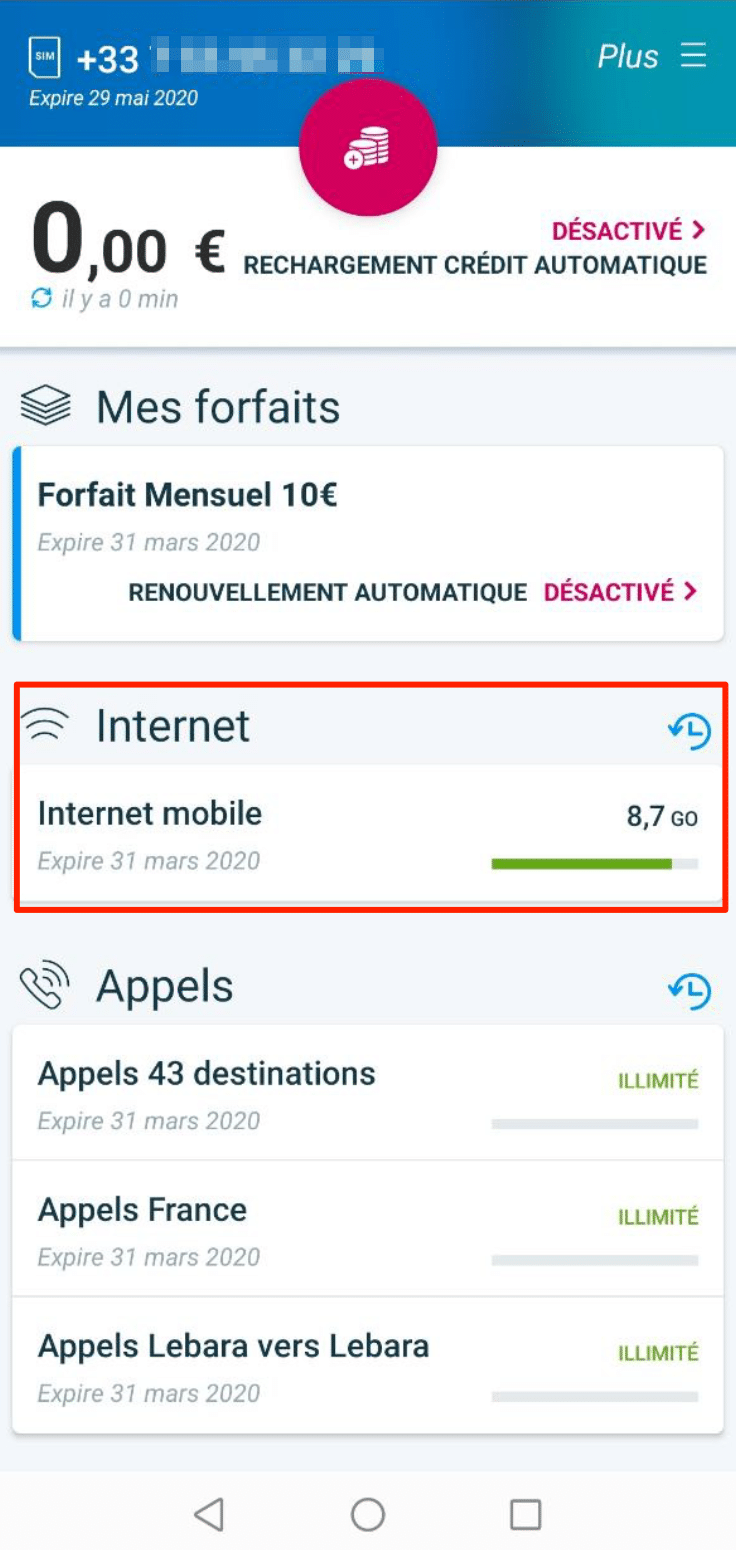Click the Internet mobile data progress bar
The height and width of the screenshot is (1550, 736).
594,863
